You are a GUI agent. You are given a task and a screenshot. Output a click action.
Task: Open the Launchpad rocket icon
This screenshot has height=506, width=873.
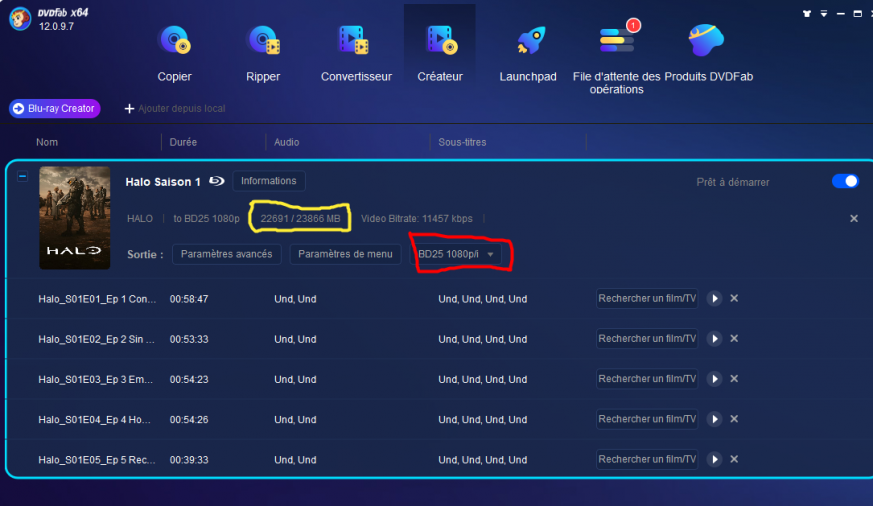point(528,41)
